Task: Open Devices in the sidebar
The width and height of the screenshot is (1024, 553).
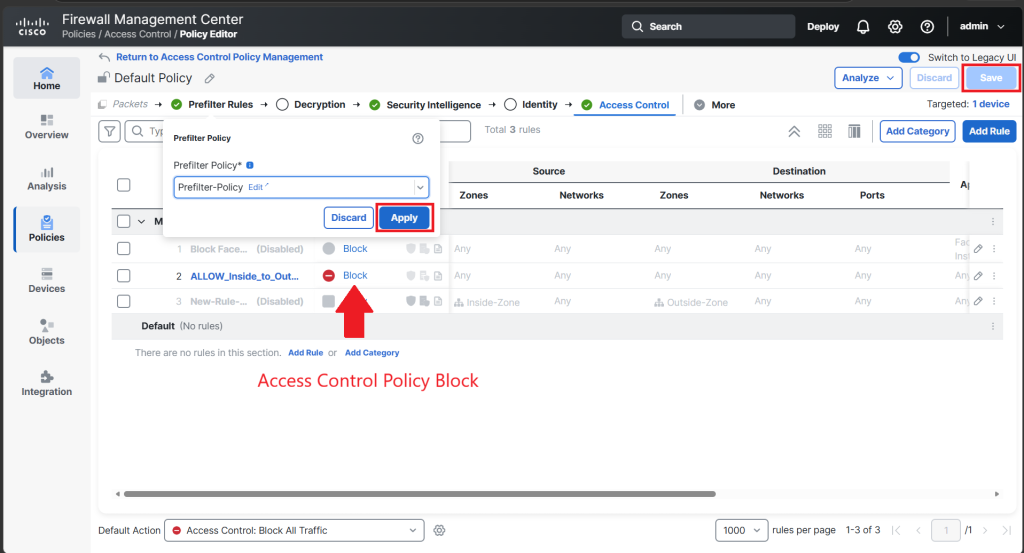Action: 46,281
